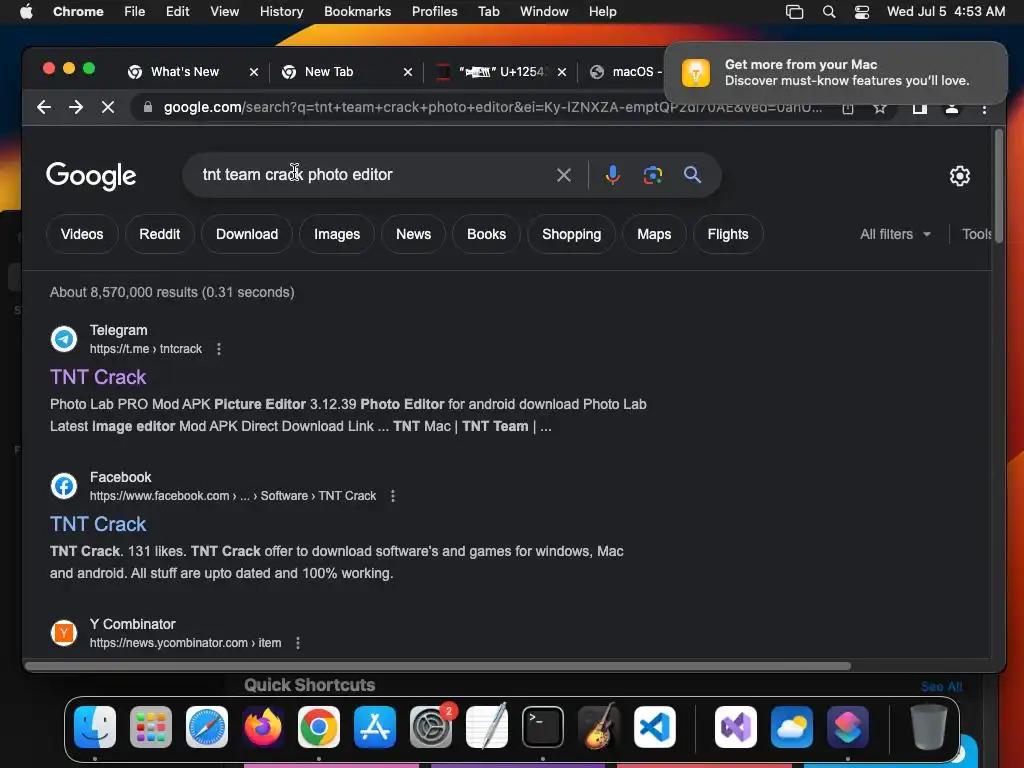Click the address bar URL
The width and height of the screenshot is (1024, 768).
492,108
